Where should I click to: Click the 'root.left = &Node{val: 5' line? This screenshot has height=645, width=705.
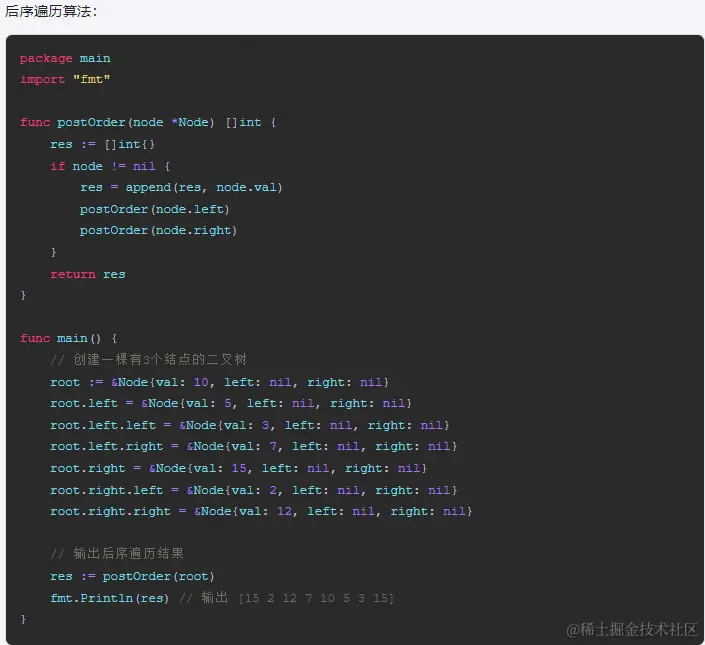point(231,404)
